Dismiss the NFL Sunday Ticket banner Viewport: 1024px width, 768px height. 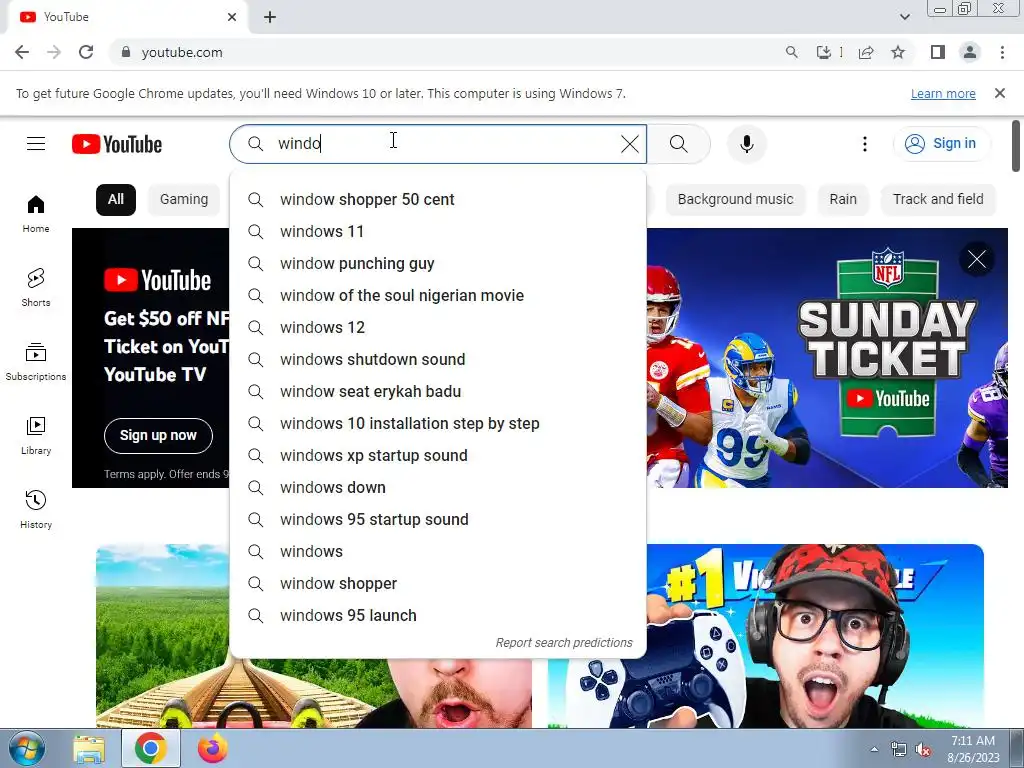[976, 259]
